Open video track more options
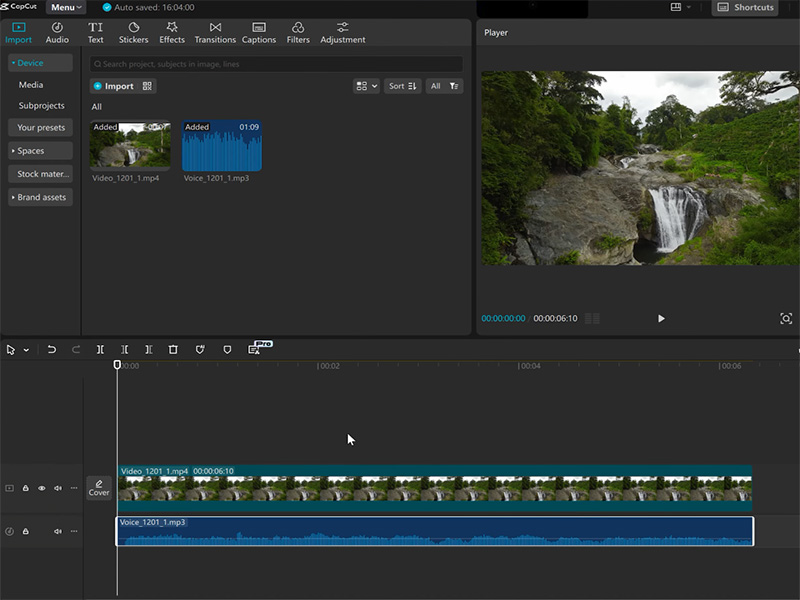 click(74, 488)
